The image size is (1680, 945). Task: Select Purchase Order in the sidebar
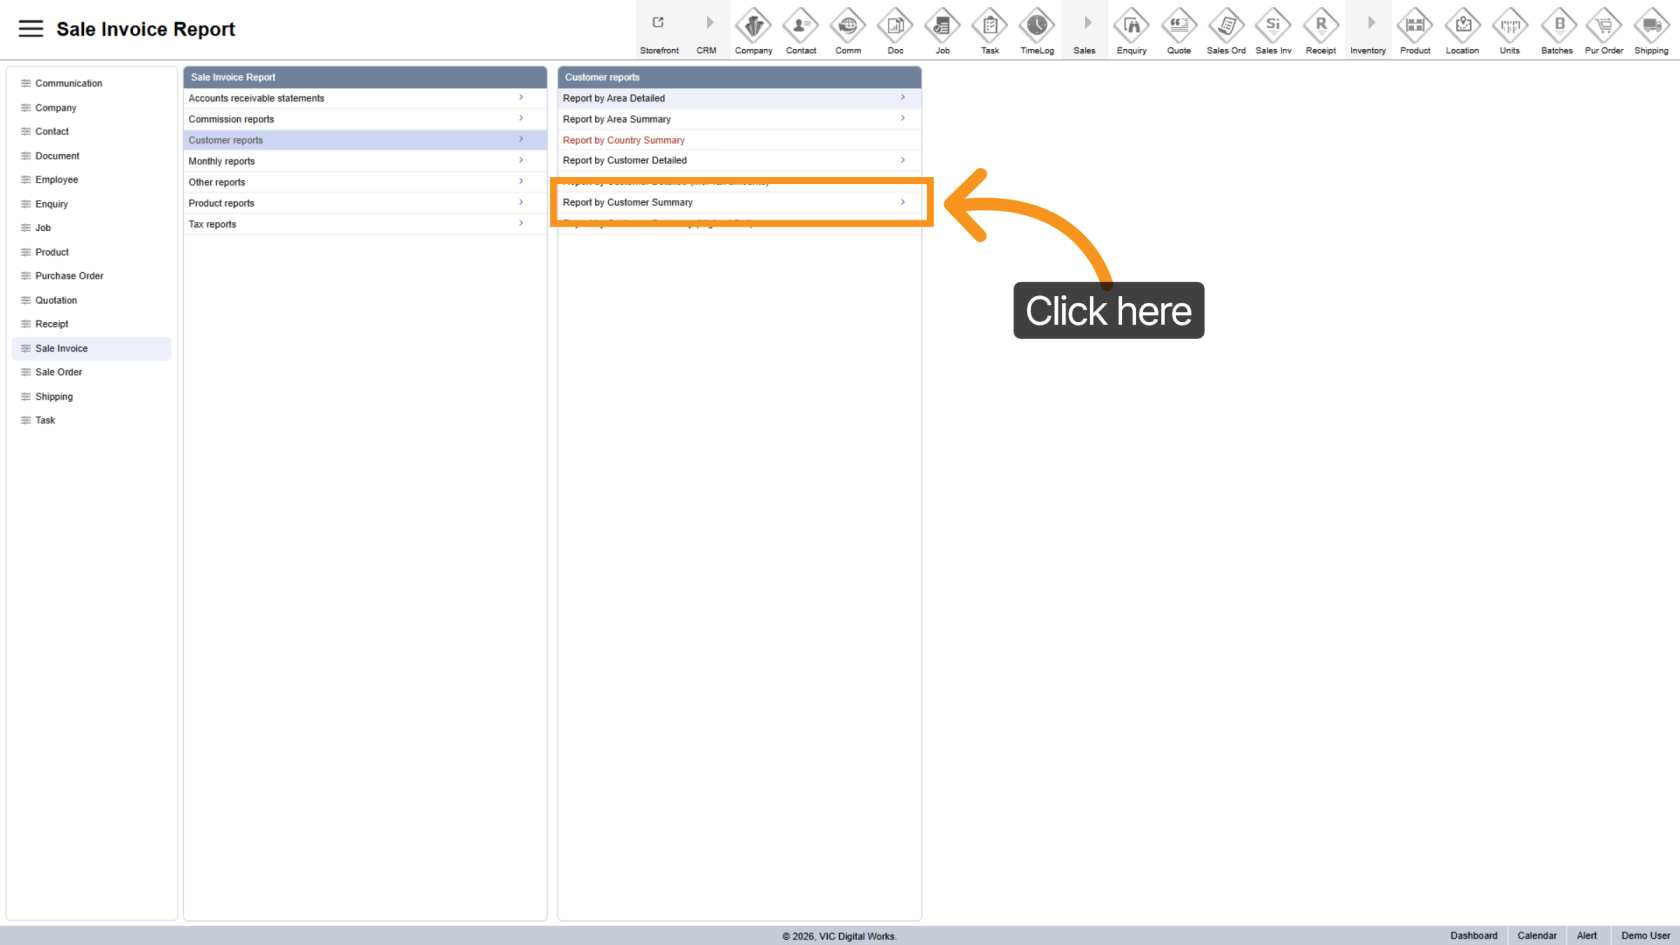(69, 276)
